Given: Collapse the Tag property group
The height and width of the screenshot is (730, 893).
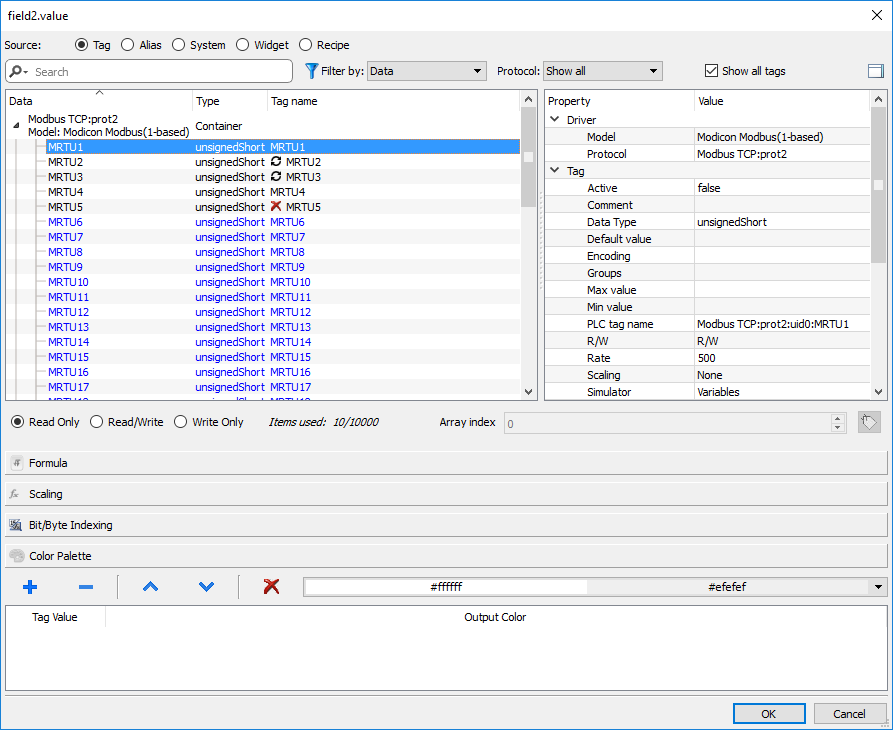Looking at the screenshot, I should [555, 170].
